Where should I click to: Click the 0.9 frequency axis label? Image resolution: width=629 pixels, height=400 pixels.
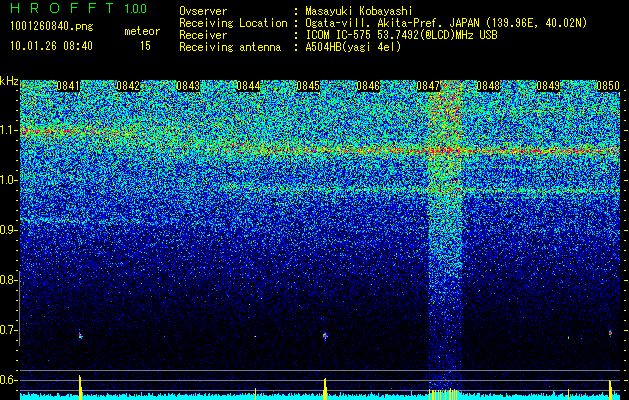(9, 230)
